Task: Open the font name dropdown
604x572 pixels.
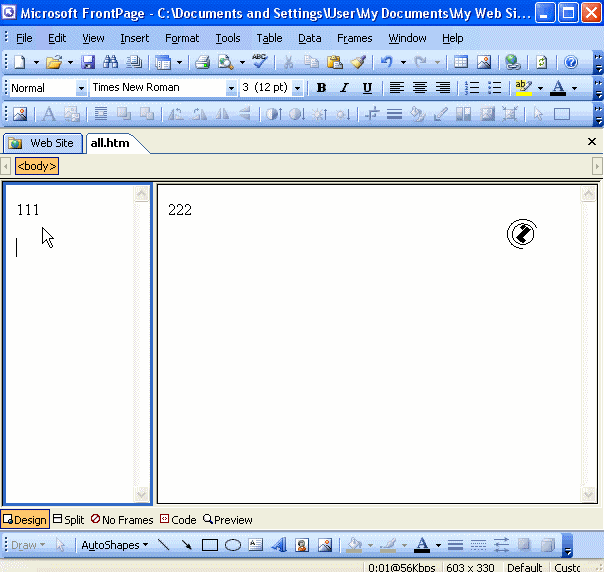Action: pyautogui.click(x=231, y=88)
